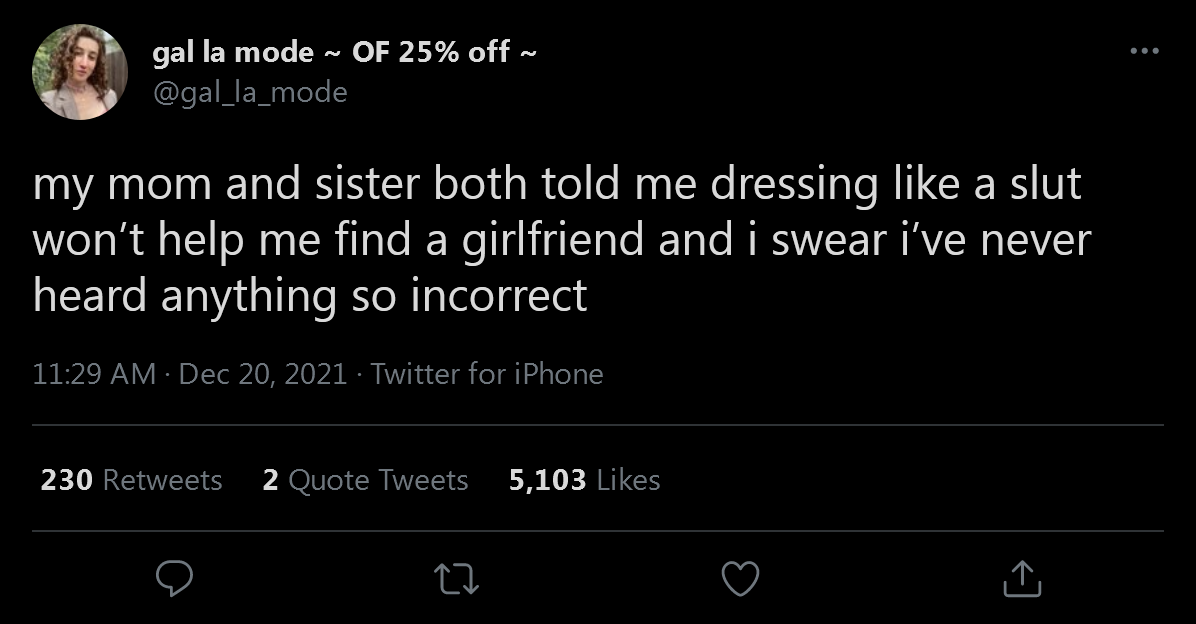
Task: Click the word incorrect in the tweet
Action: 499,296
